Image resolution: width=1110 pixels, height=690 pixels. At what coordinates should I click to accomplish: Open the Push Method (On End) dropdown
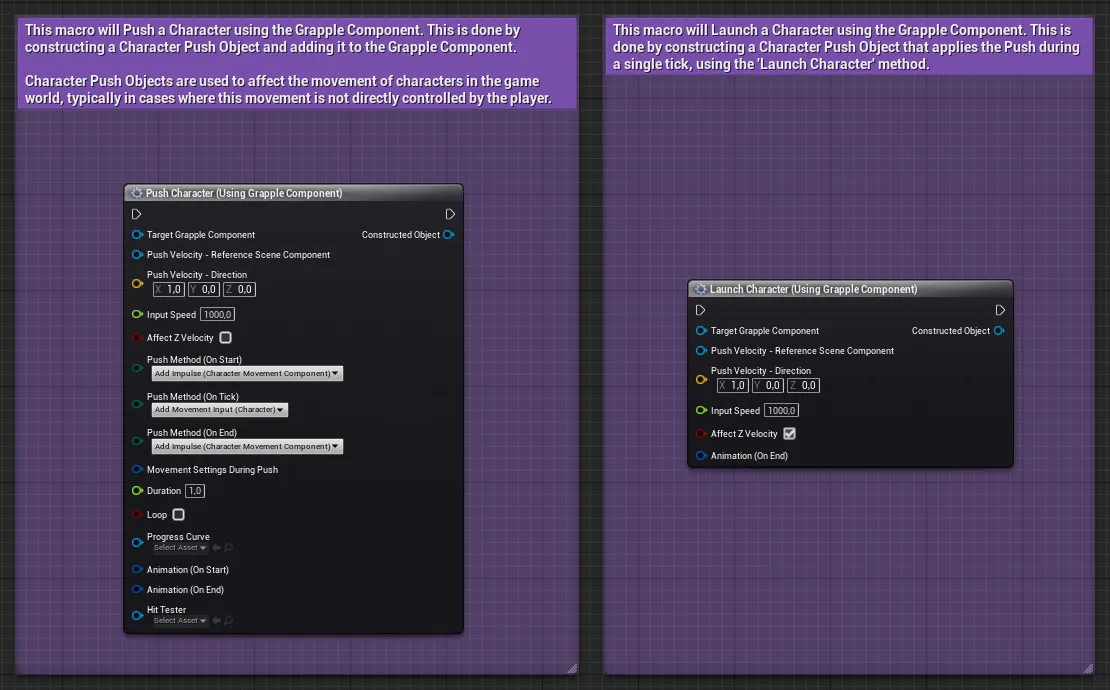click(x=247, y=447)
